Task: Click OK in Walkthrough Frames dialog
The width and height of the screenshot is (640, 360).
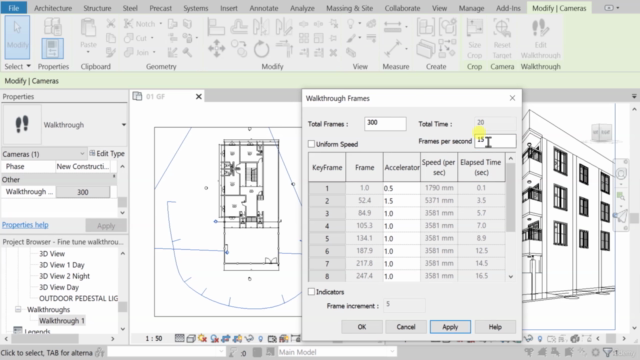Action: click(x=362, y=327)
